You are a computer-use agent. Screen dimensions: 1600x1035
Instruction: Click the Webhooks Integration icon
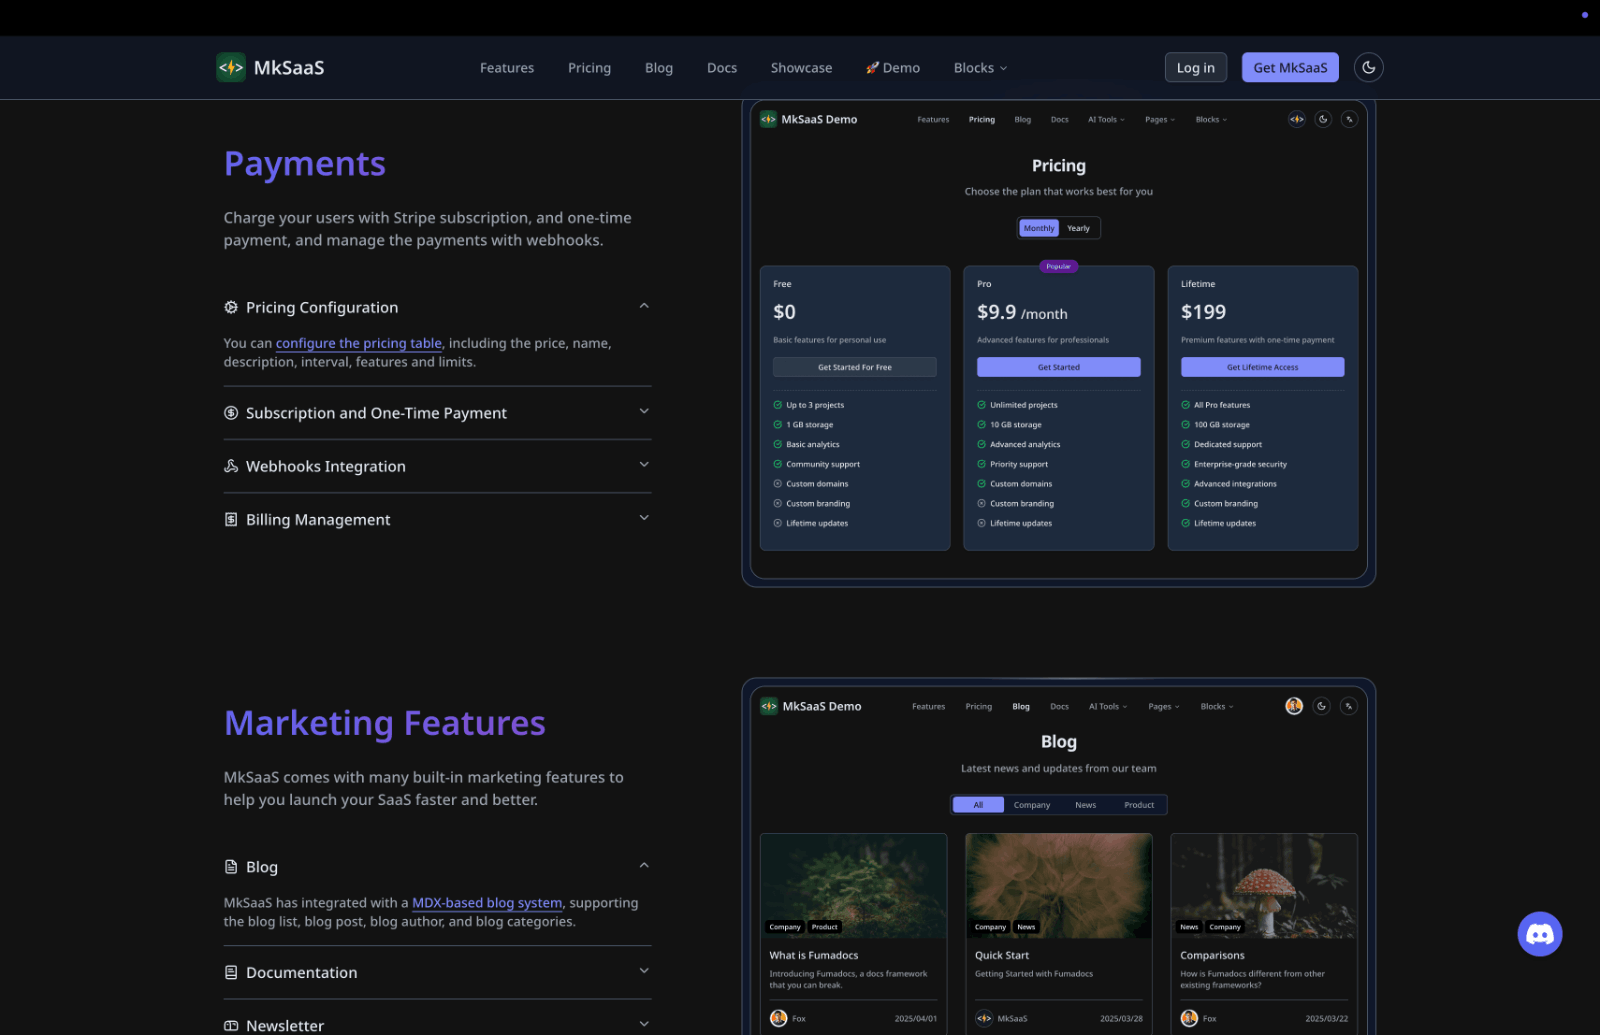pos(231,466)
